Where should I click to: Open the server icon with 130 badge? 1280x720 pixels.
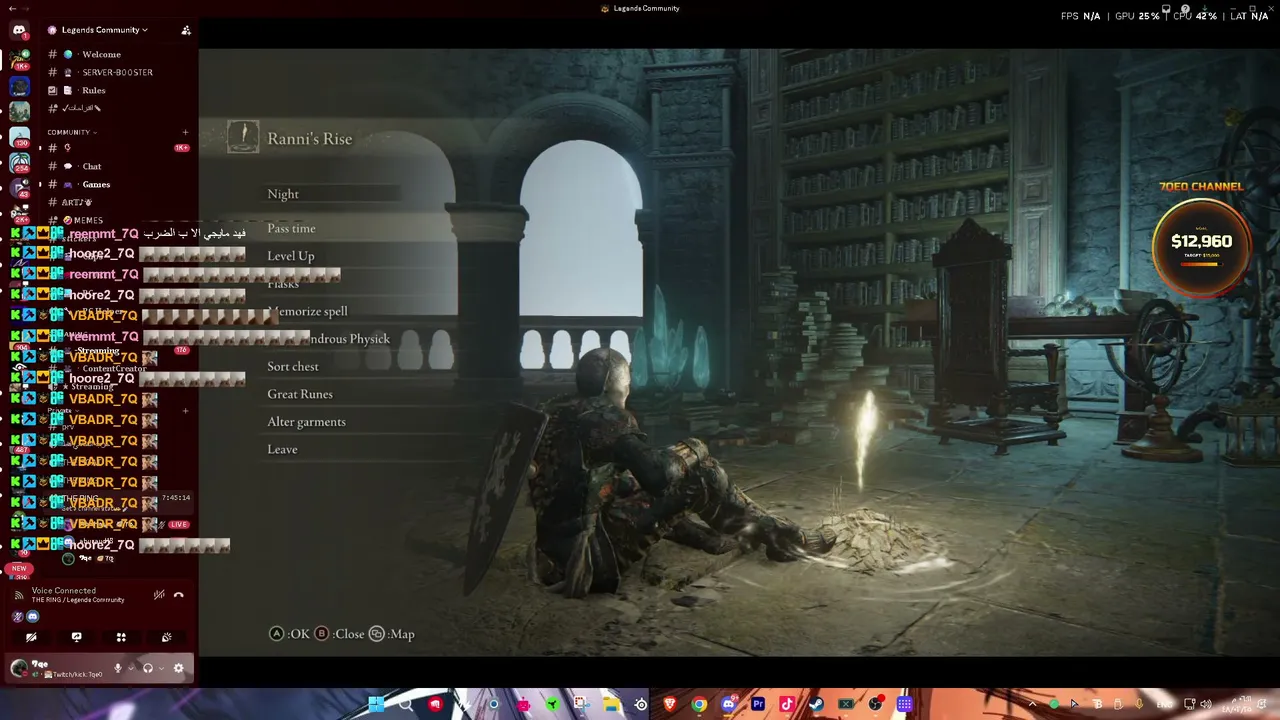click(19, 135)
